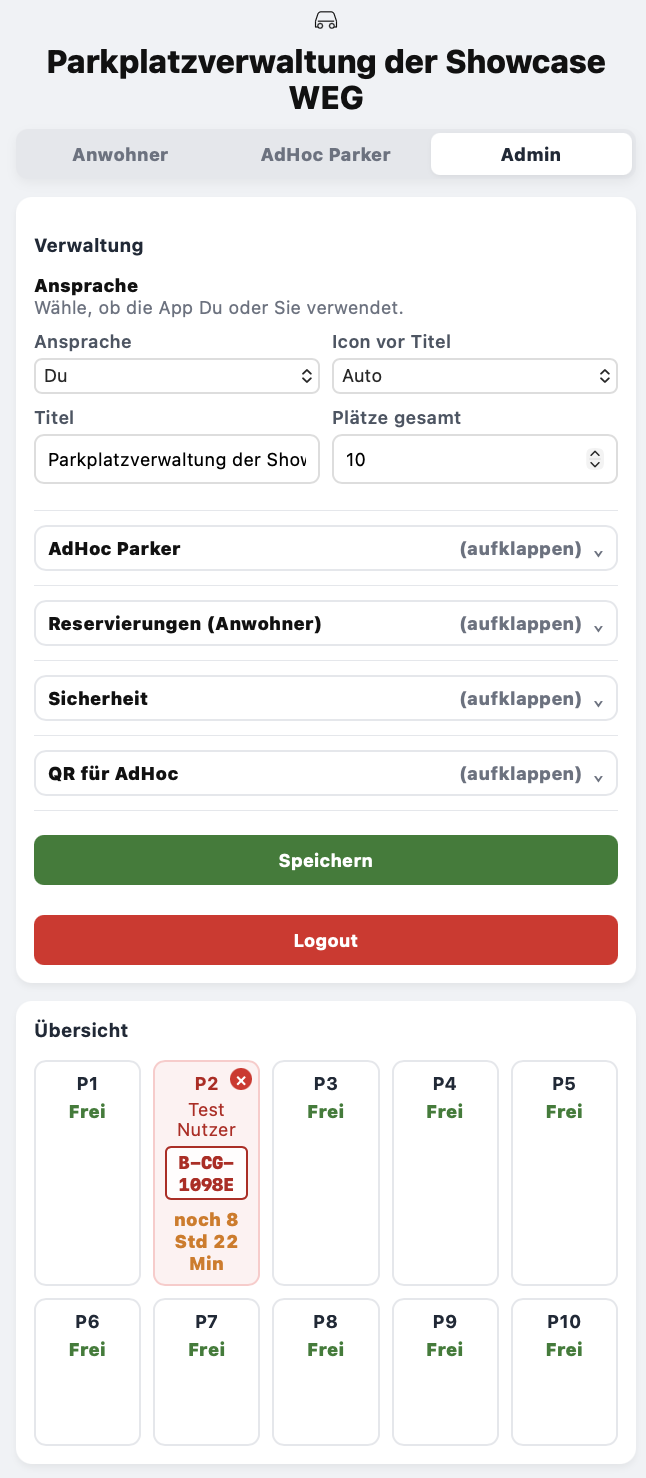
Task: Click the down arrow of Plätze gesamt stepper
Action: pos(596,464)
